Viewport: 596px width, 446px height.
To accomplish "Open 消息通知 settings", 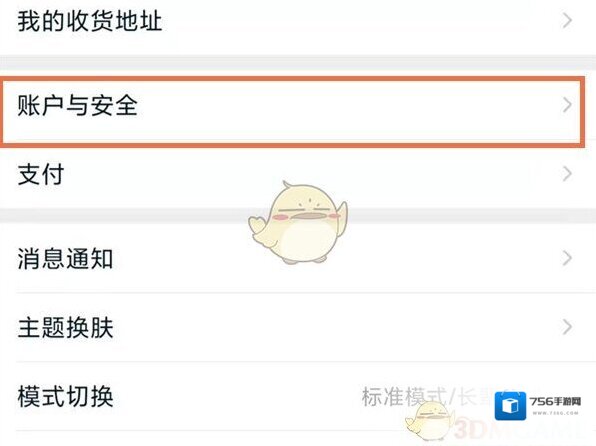I will click(298, 259).
